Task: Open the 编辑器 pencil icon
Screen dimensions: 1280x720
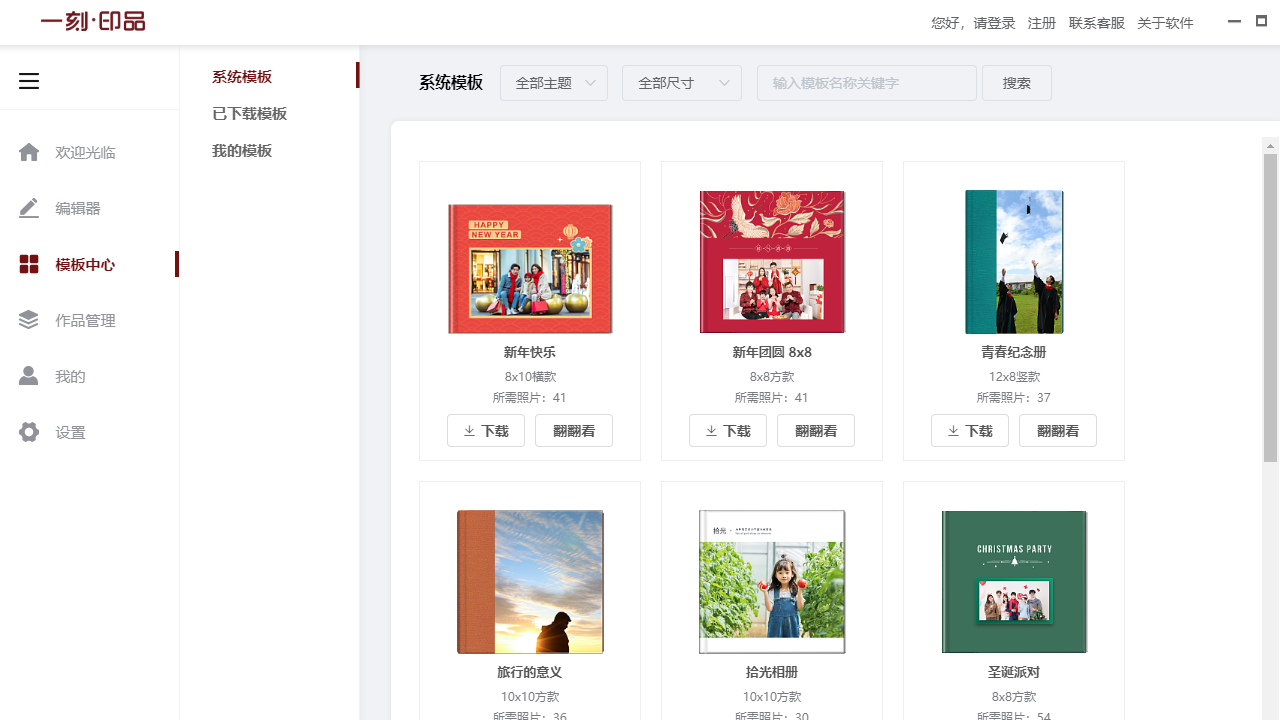Action: click(29, 208)
